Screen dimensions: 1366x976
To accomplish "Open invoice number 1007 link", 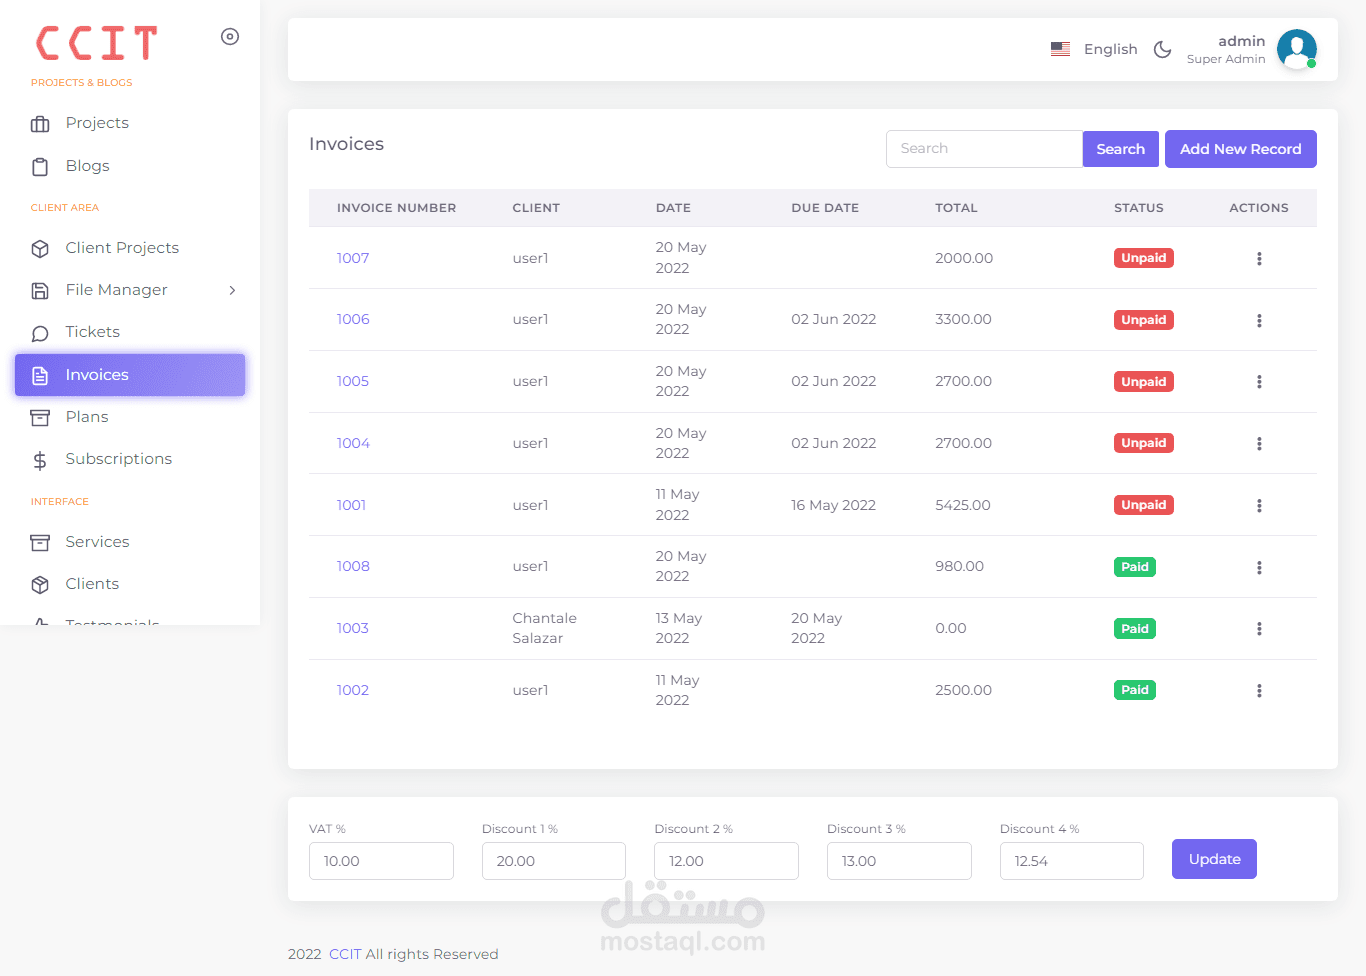I will click(x=353, y=258).
